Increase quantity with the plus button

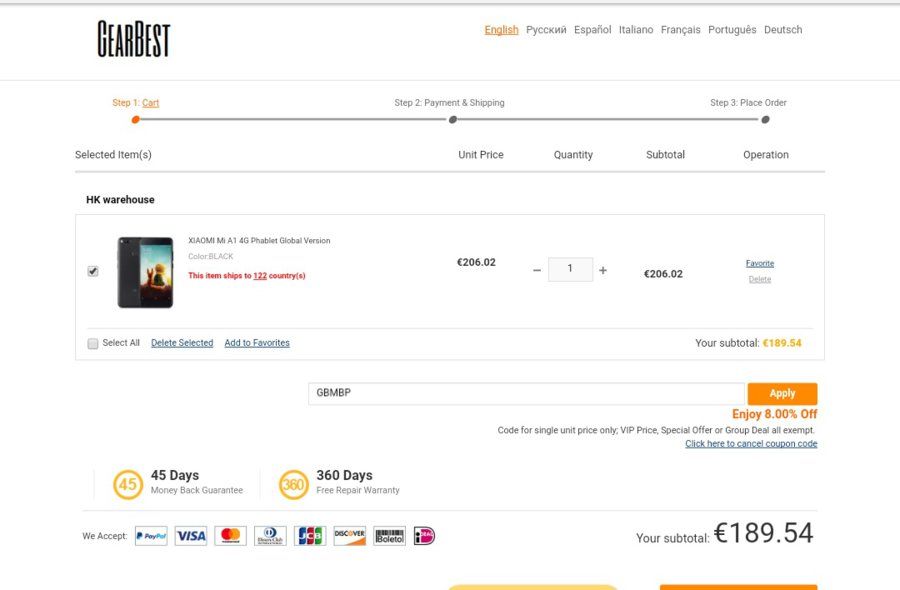[603, 270]
